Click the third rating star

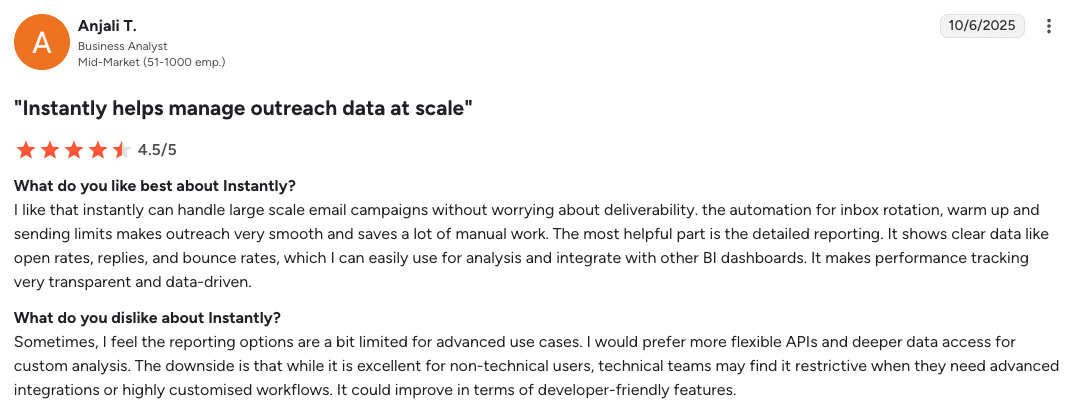(74, 150)
